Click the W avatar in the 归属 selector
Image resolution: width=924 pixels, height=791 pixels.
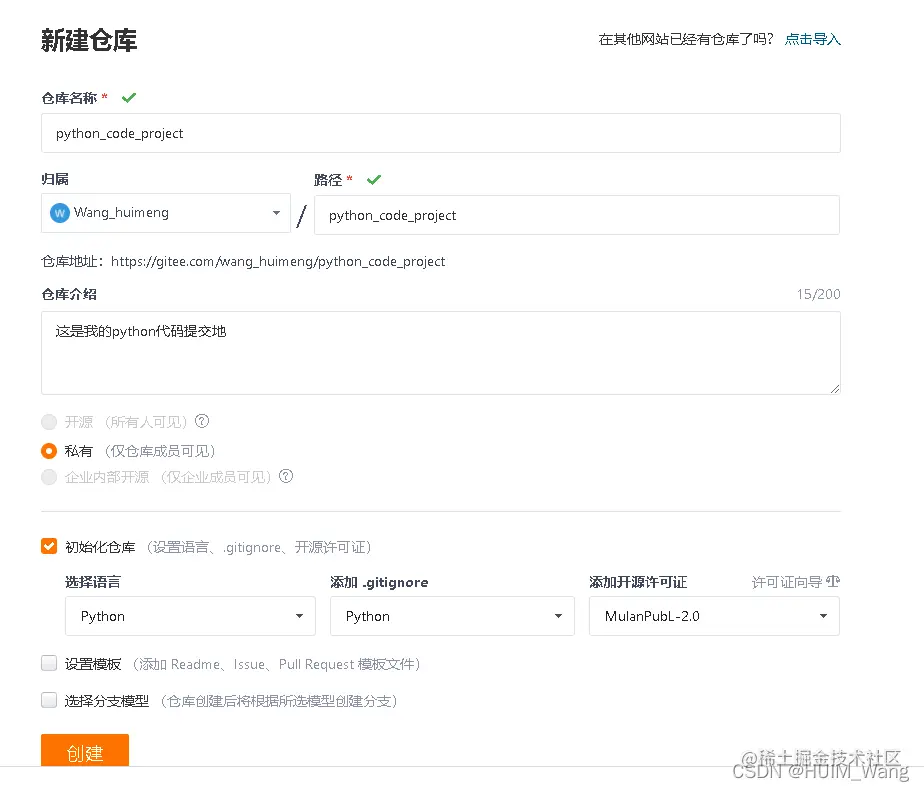pos(59,212)
